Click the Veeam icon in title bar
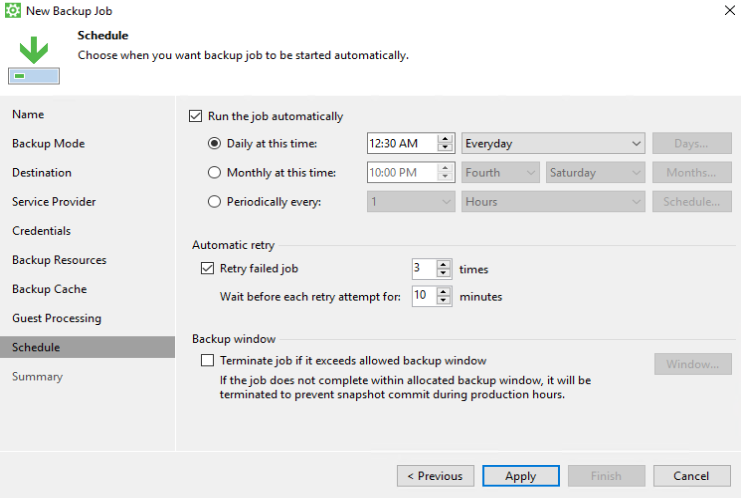The height and width of the screenshot is (498, 741). point(14,11)
